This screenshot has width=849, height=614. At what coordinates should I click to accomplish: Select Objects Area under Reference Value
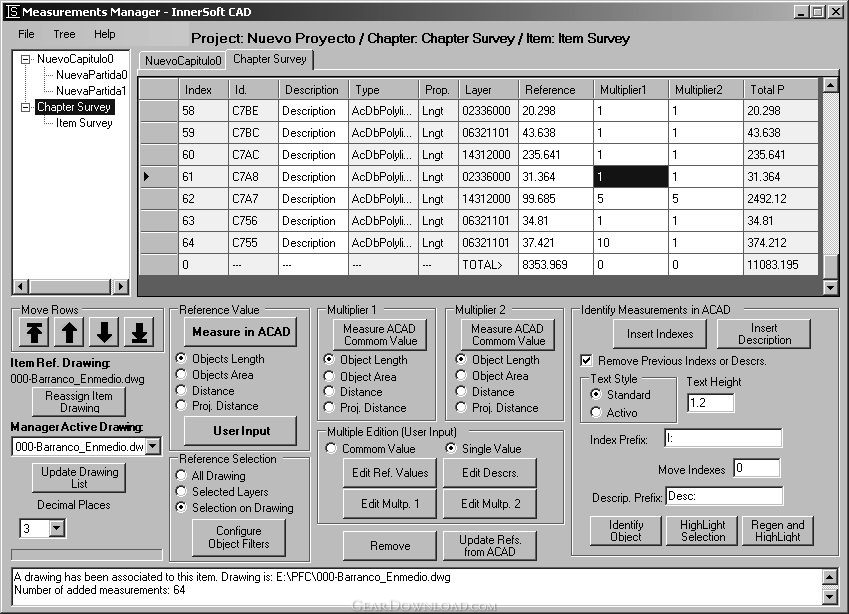click(x=181, y=375)
